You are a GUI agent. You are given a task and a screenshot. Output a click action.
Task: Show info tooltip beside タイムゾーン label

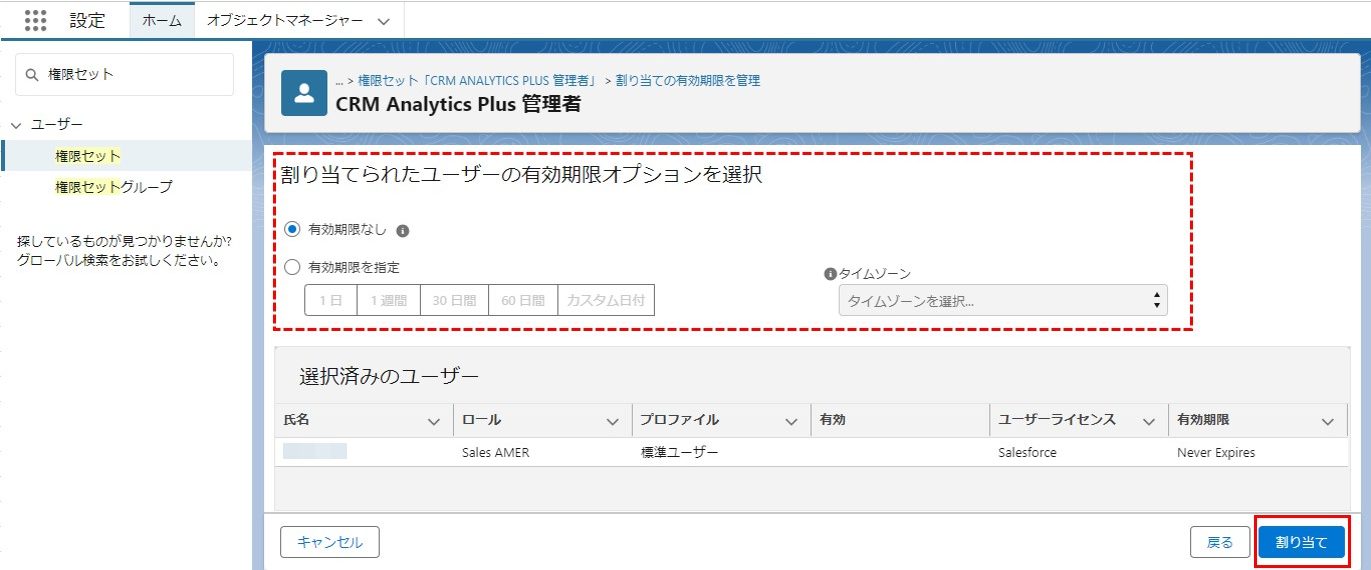[x=830, y=274]
